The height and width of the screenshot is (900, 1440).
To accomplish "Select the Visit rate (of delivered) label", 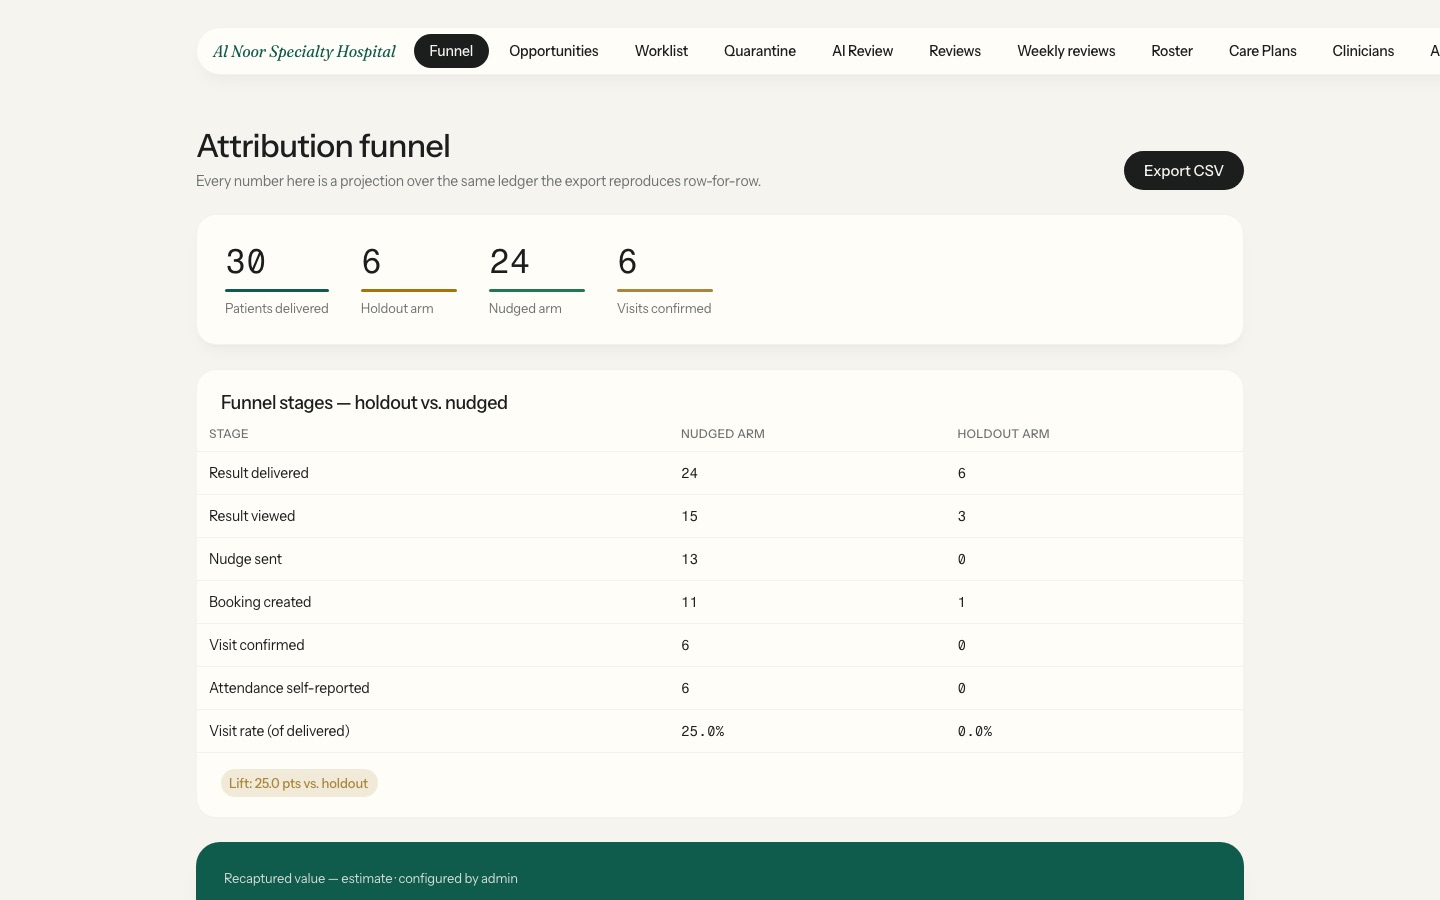I will pyautogui.click(x=279, y=731).
